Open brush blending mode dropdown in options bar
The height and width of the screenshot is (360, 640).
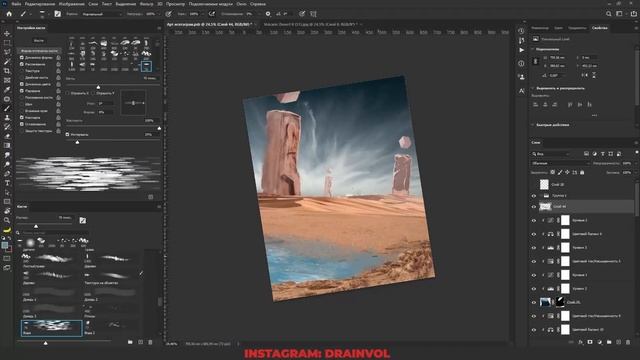coord(101,14)
